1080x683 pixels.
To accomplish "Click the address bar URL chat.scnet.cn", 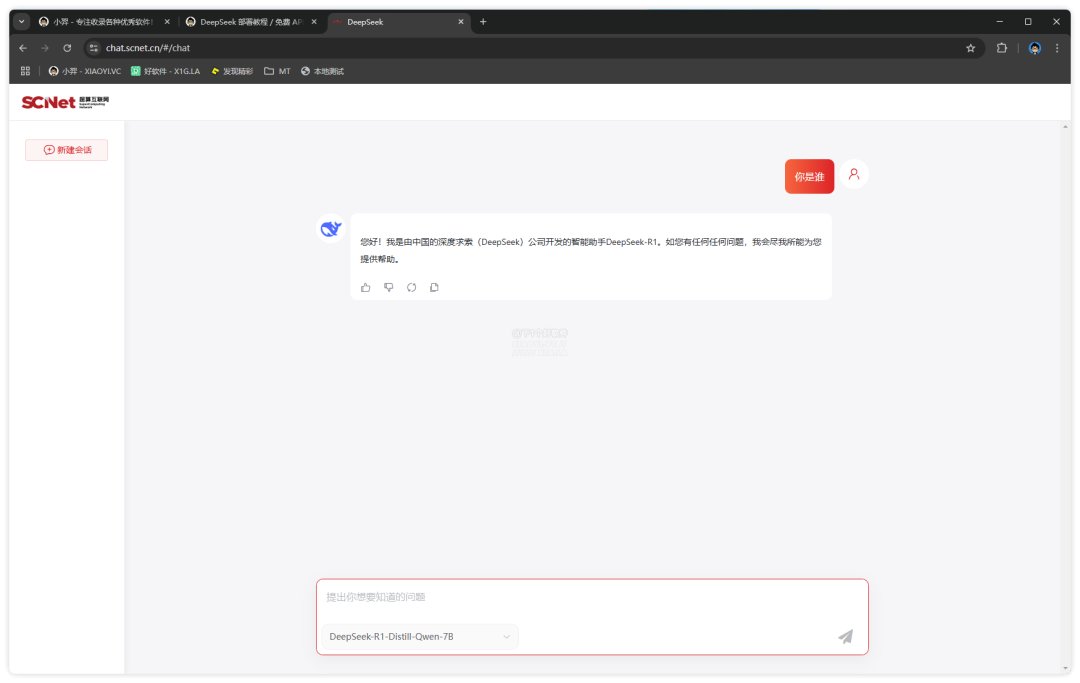I will coord(148,48).
